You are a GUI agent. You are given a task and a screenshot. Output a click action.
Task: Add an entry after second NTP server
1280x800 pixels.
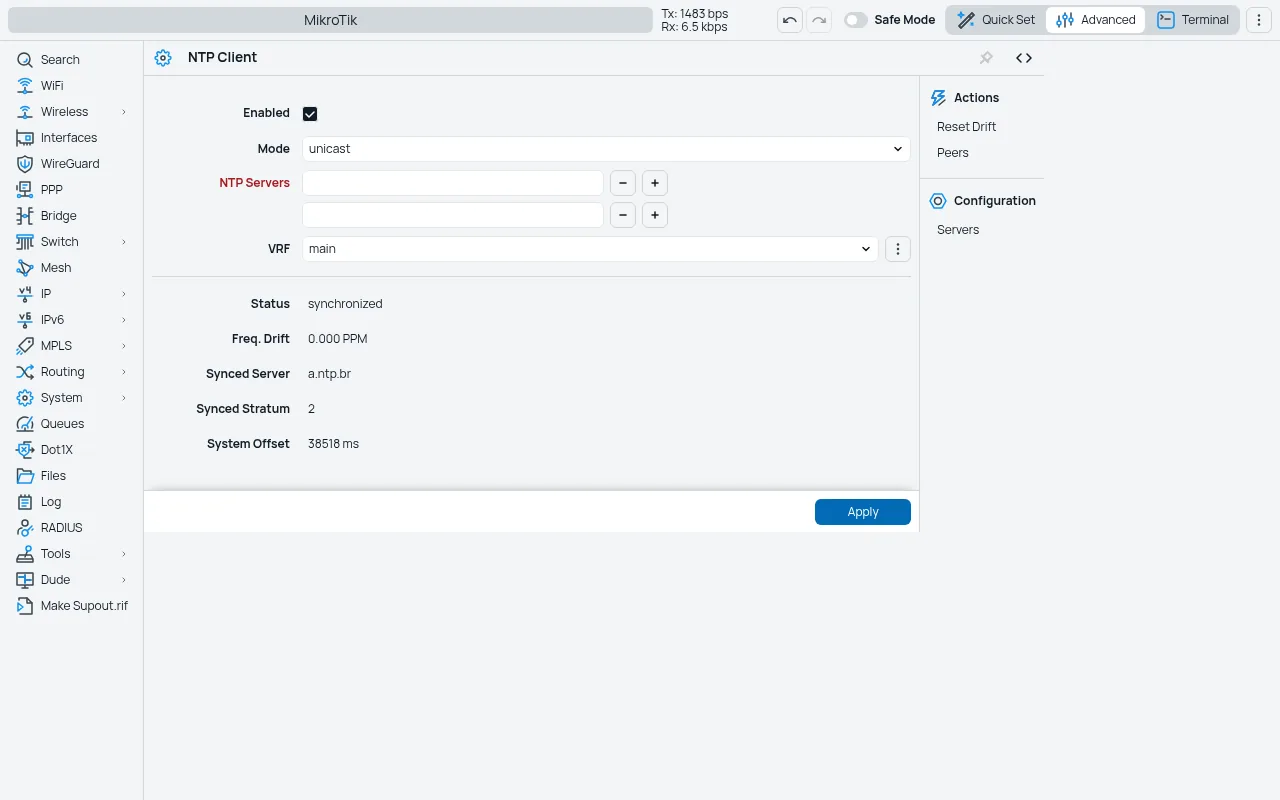point(655,215)
